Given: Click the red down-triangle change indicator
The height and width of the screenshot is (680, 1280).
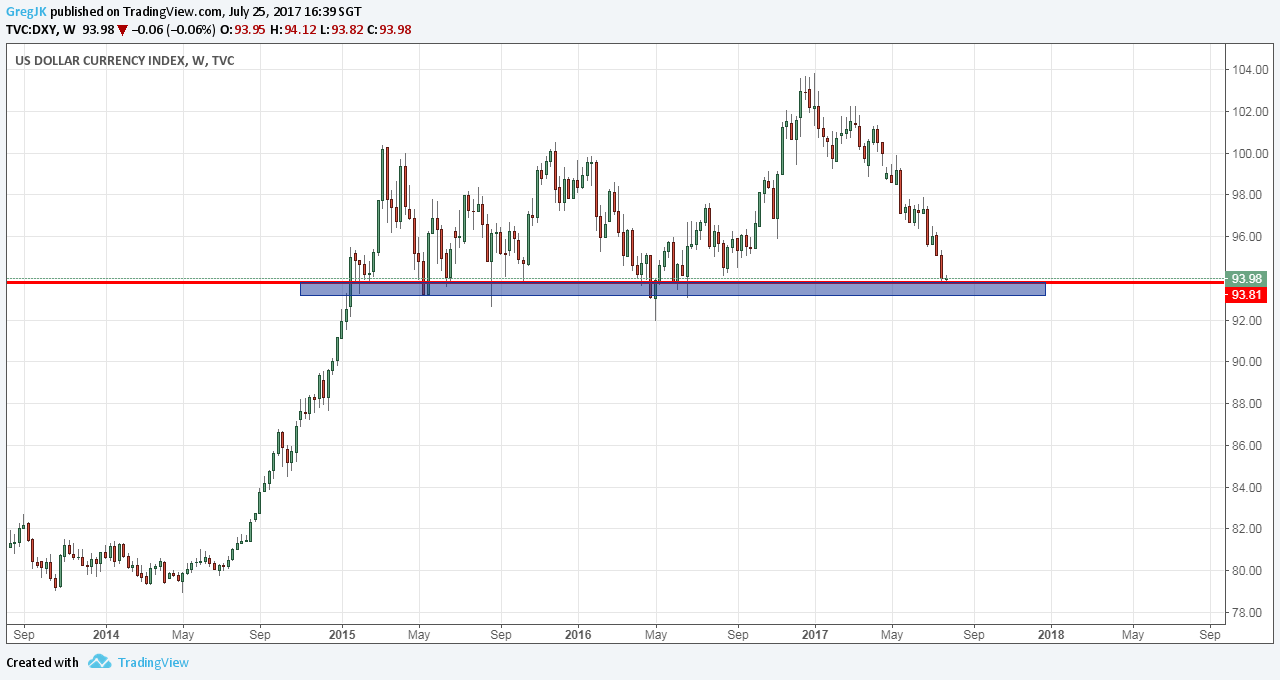Looking at the screenshot, I should [122, 30].
